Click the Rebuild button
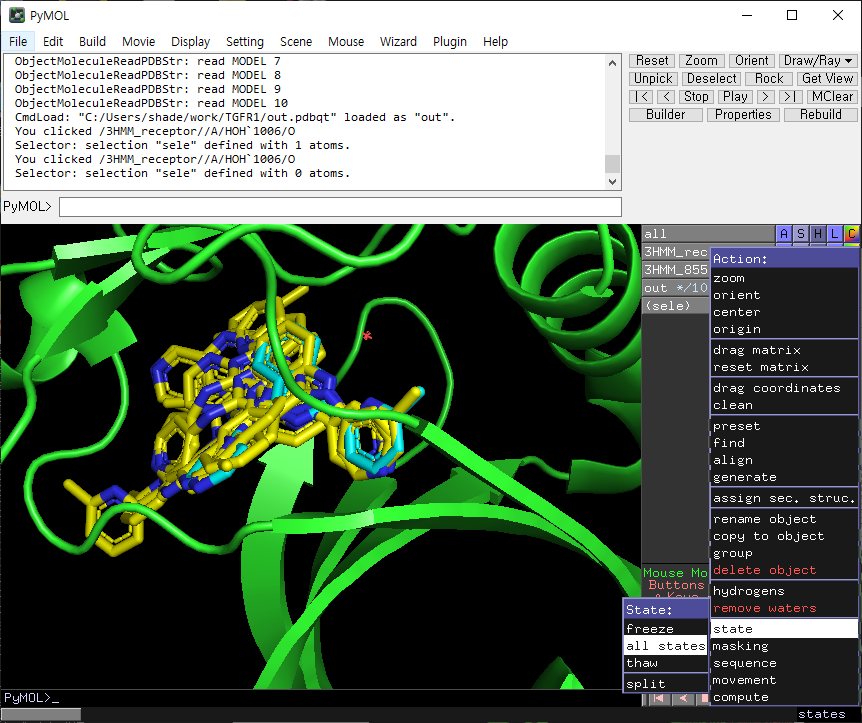Image resolution: width=862 pixels, height=723 pixels. [x=821, y=115]
